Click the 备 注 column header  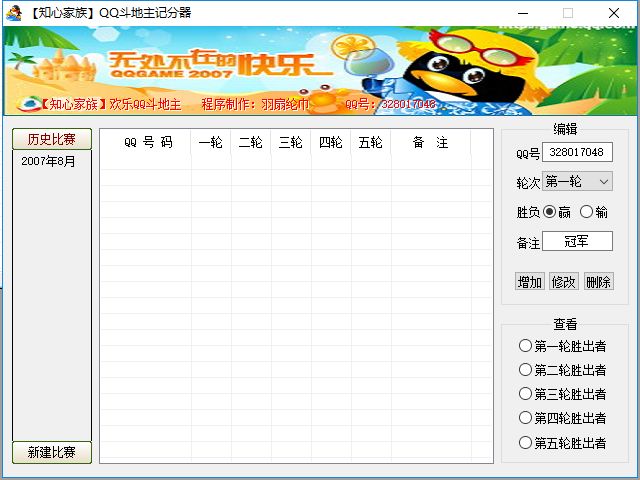431,142
